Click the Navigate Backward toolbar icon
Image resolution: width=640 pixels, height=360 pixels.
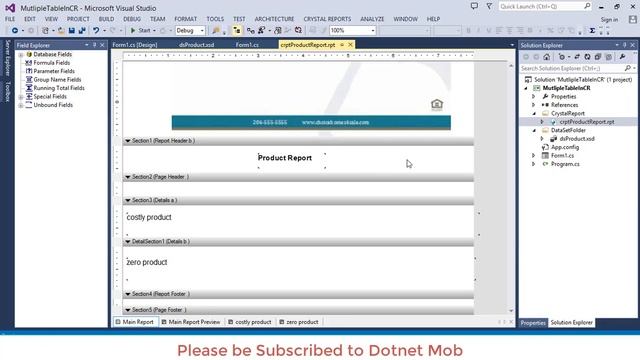point(15,31)
